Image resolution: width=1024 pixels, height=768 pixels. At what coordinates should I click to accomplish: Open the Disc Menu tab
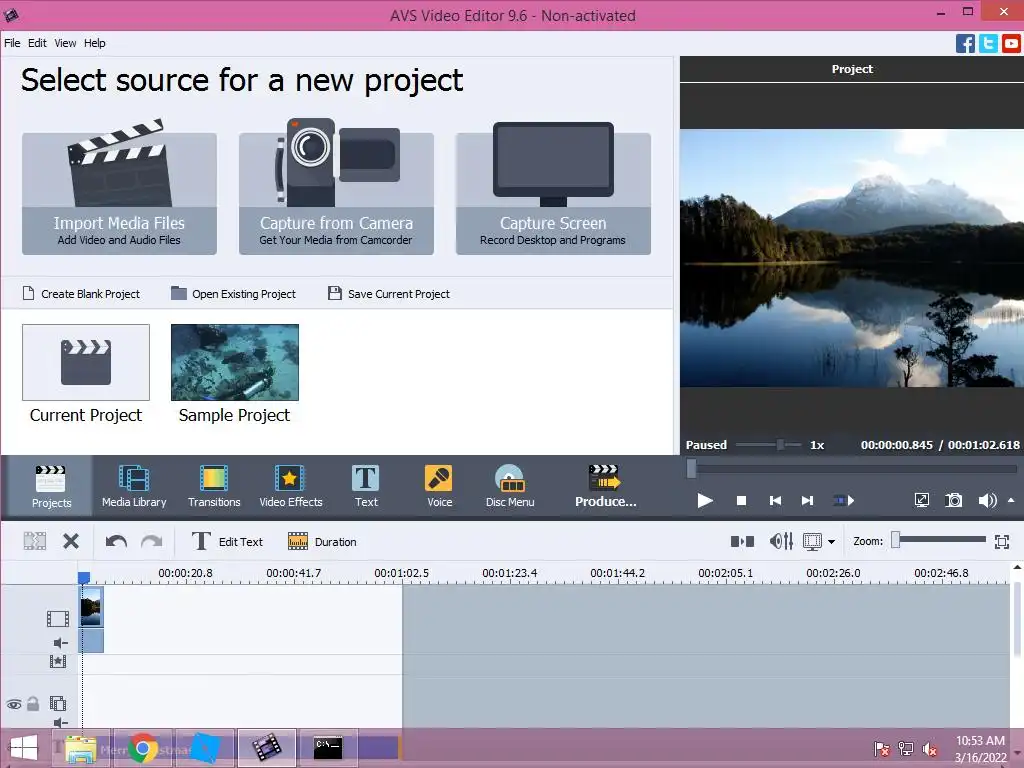click(x=509, y=487)
